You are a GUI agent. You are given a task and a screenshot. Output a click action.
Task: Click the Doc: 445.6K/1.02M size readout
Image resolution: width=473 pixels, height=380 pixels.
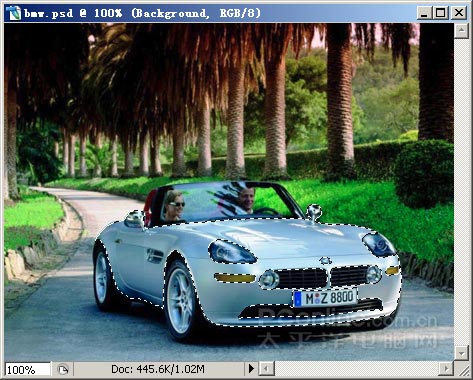tap(158, 369)
